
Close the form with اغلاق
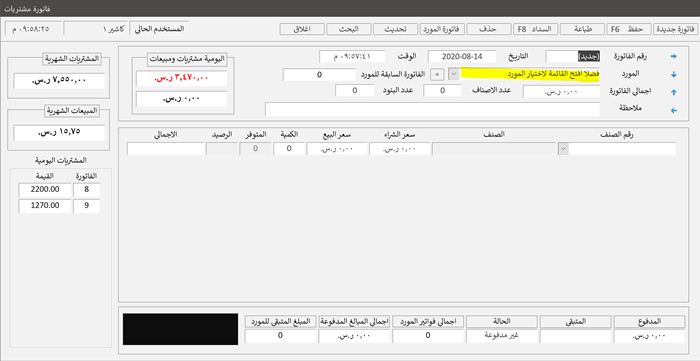[302, 29]
